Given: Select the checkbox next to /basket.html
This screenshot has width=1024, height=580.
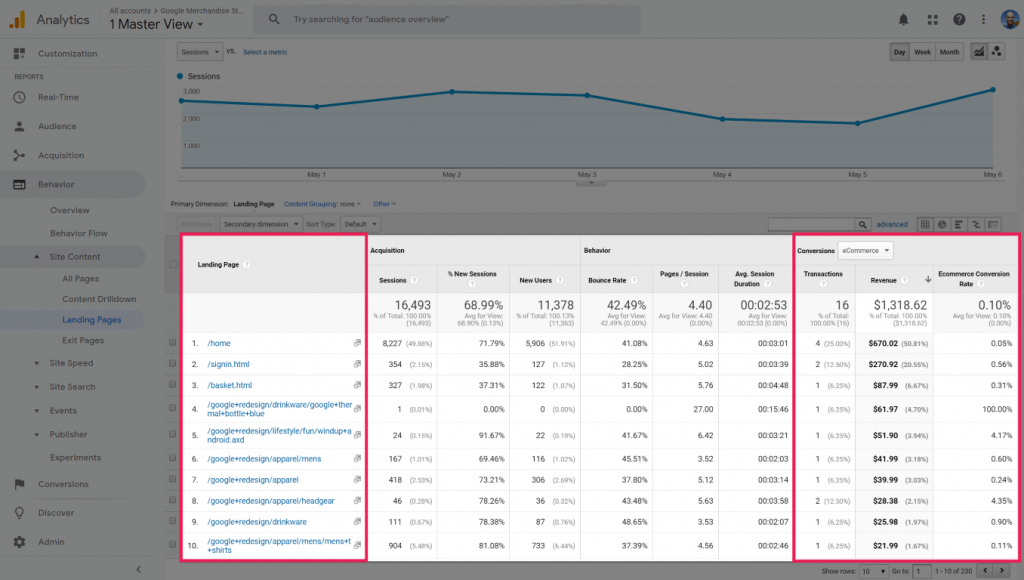Looking at the screenshot, I should point(172,385).
